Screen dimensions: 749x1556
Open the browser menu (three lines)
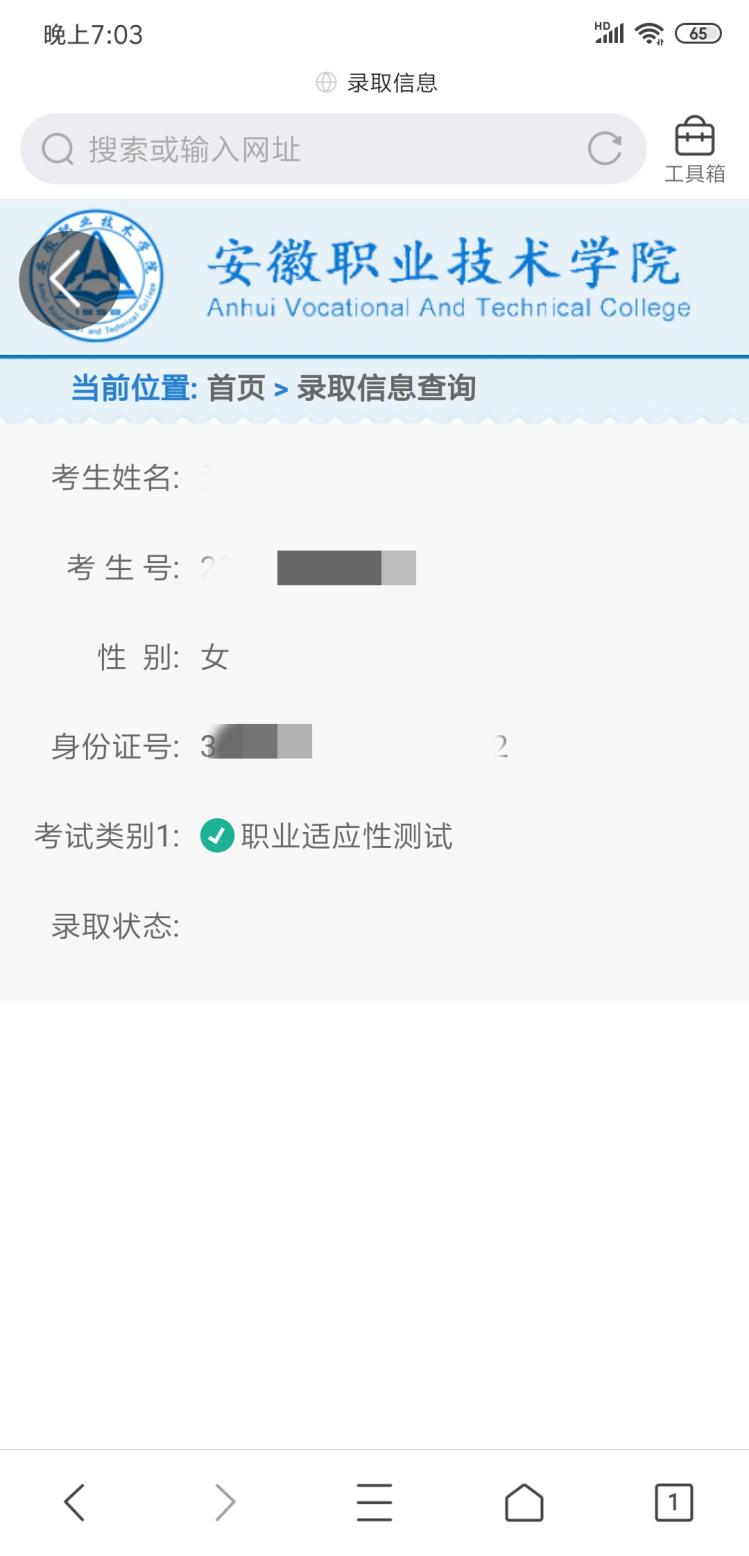click(374, 1501)
